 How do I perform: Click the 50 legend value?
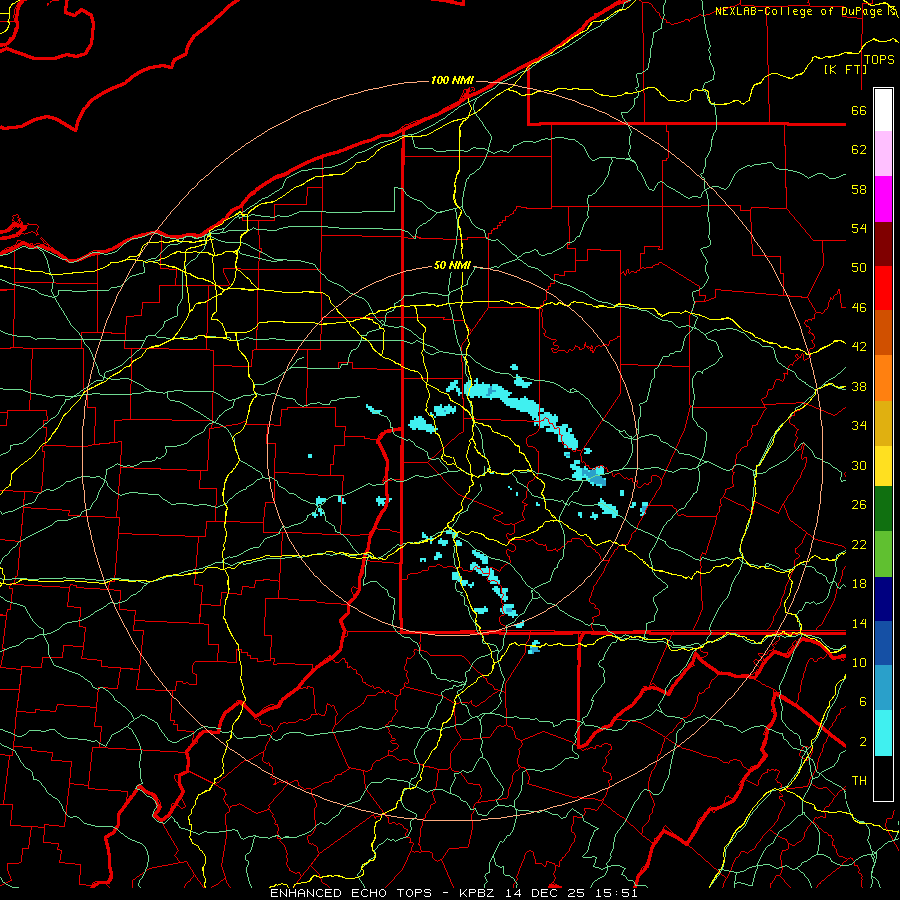859,268
